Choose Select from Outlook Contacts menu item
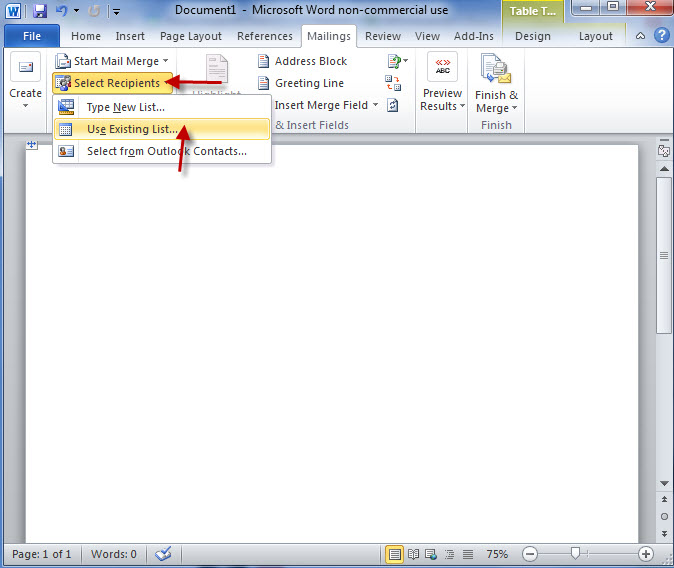This screenshot has height=568, width=674. click(162, 151)
